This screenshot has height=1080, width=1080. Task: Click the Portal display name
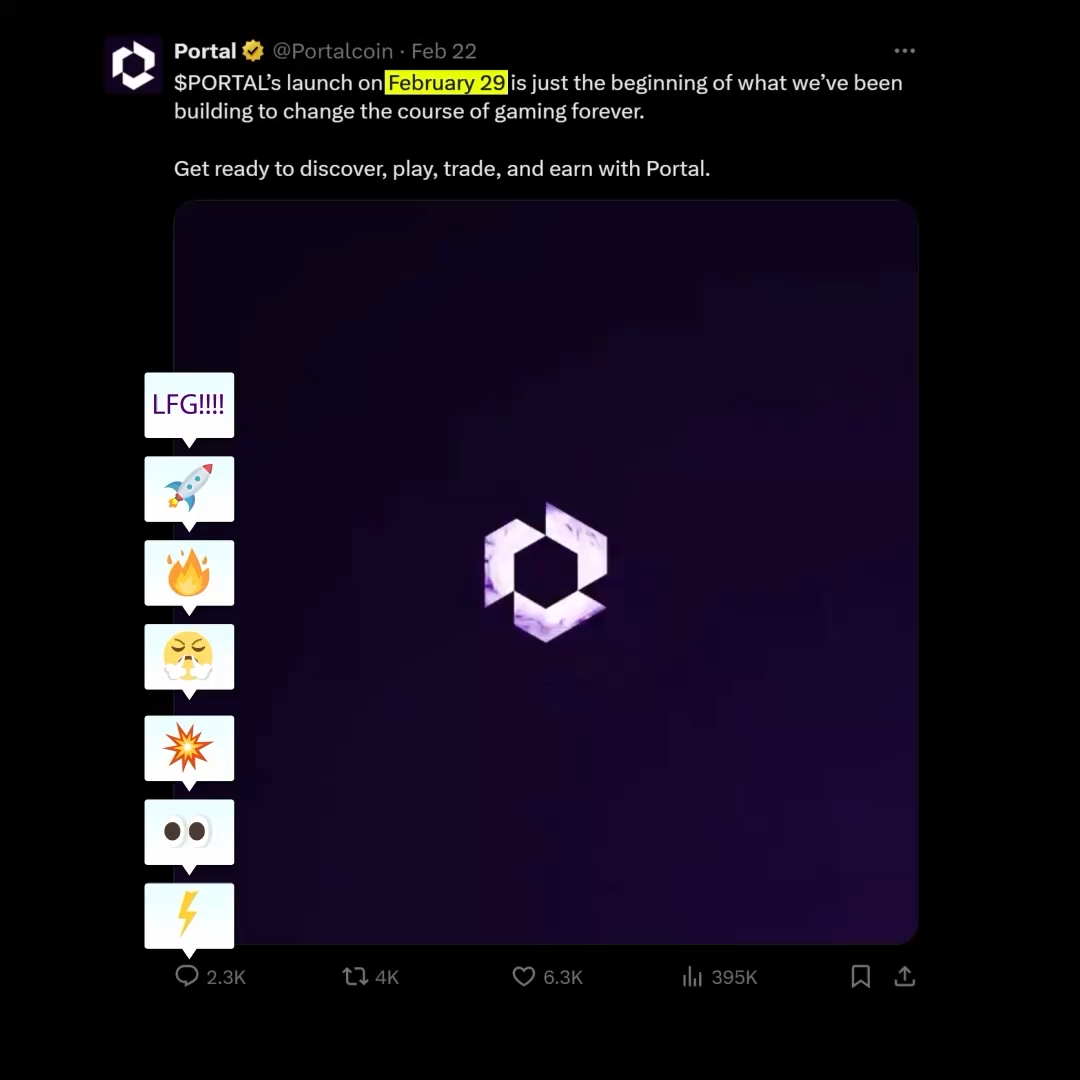205,51
